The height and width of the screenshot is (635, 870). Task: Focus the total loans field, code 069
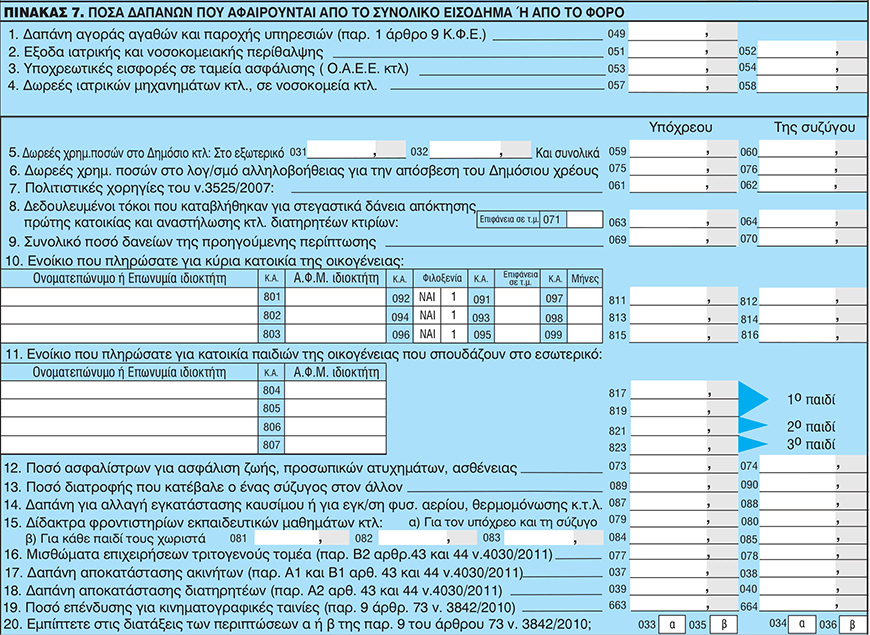[x=684, y=239]
